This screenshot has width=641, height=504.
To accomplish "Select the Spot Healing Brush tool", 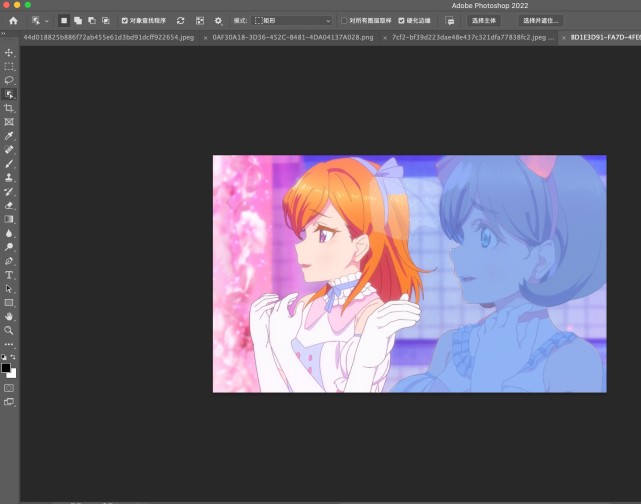I will click(x=9, y=150).
